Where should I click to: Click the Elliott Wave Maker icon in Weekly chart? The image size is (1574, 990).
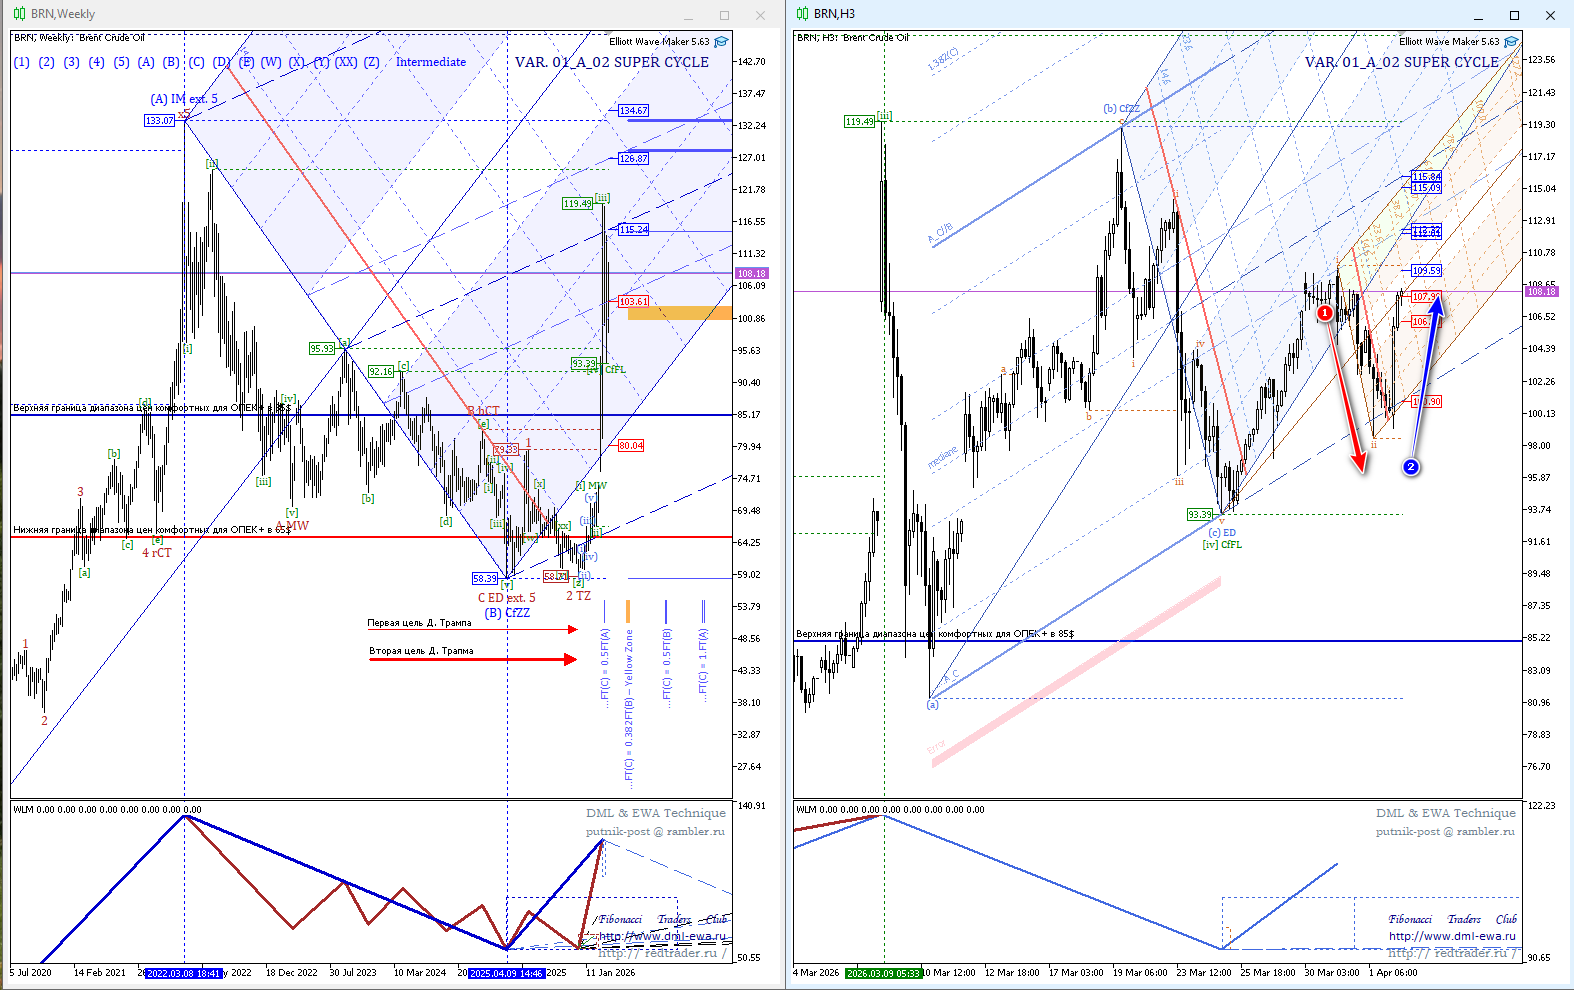721,42
